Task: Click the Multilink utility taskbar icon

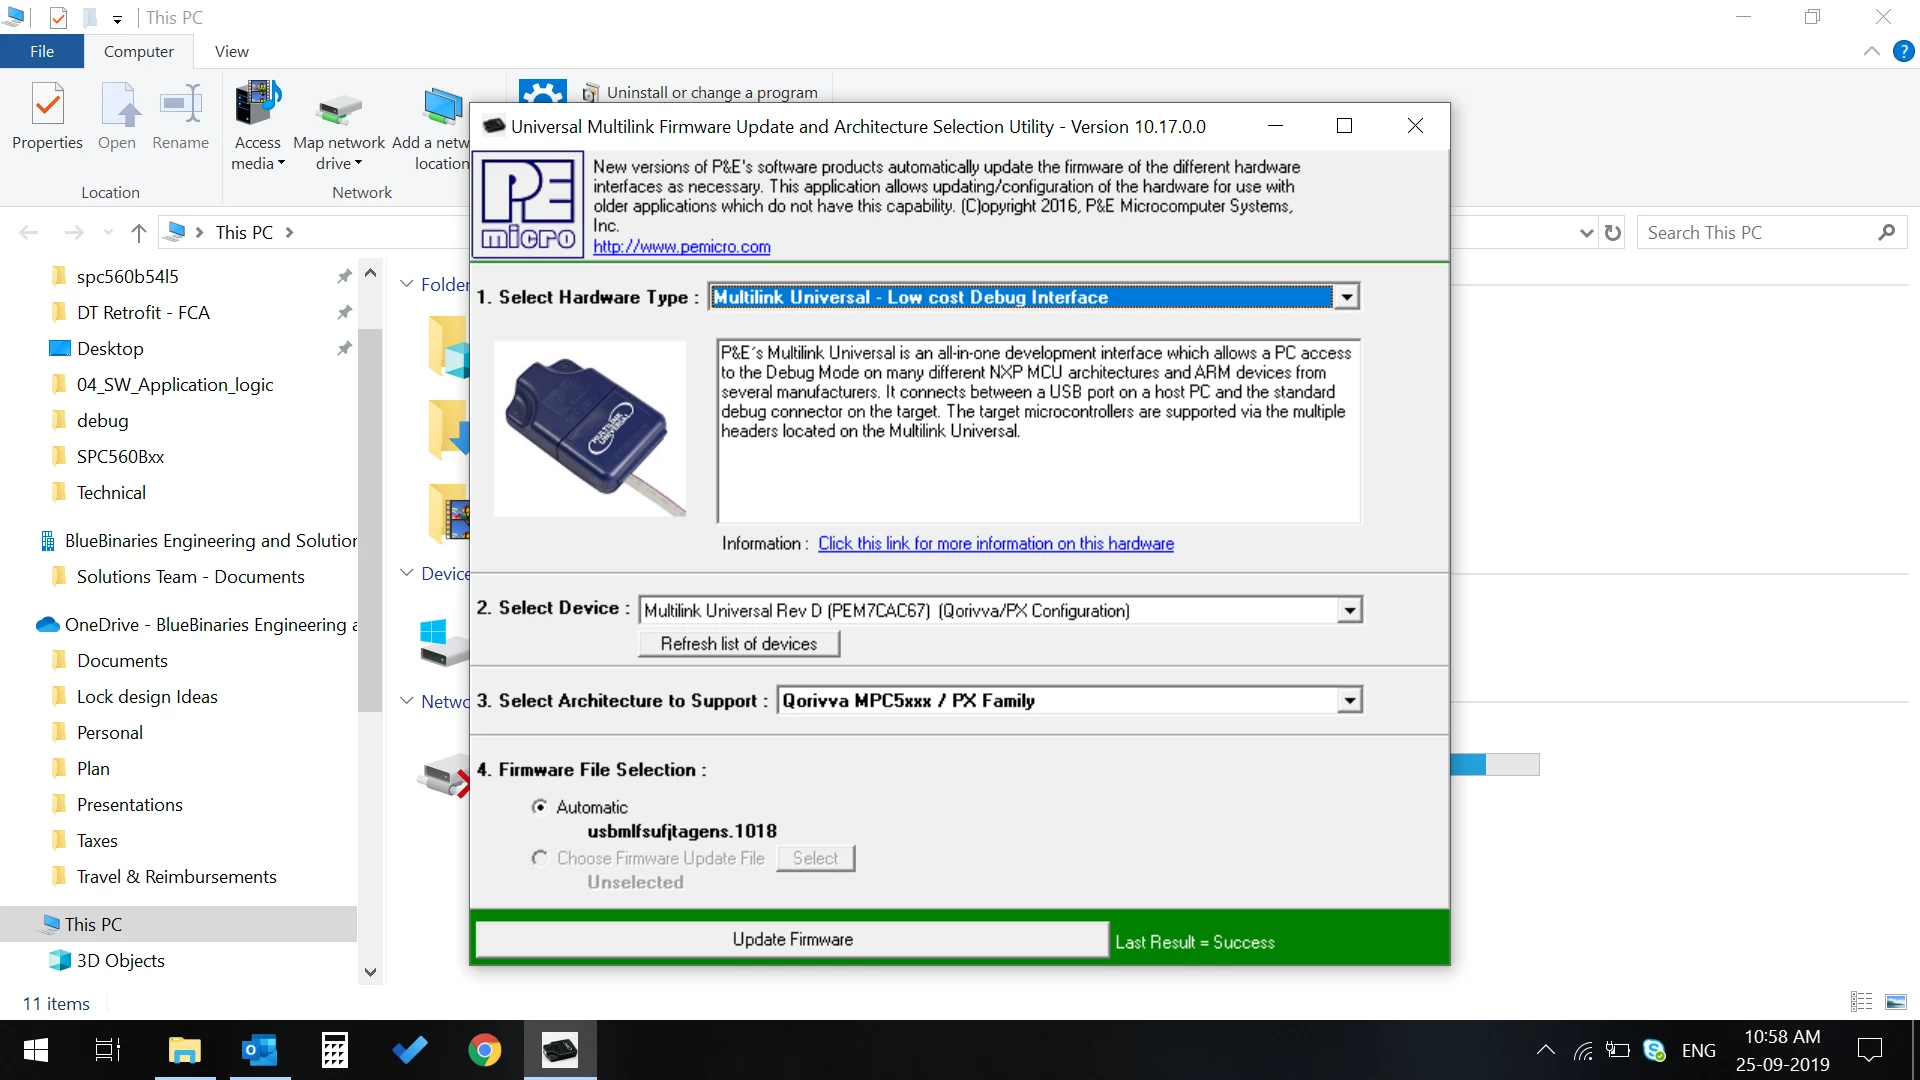Action: click(x=560, y=1050)
